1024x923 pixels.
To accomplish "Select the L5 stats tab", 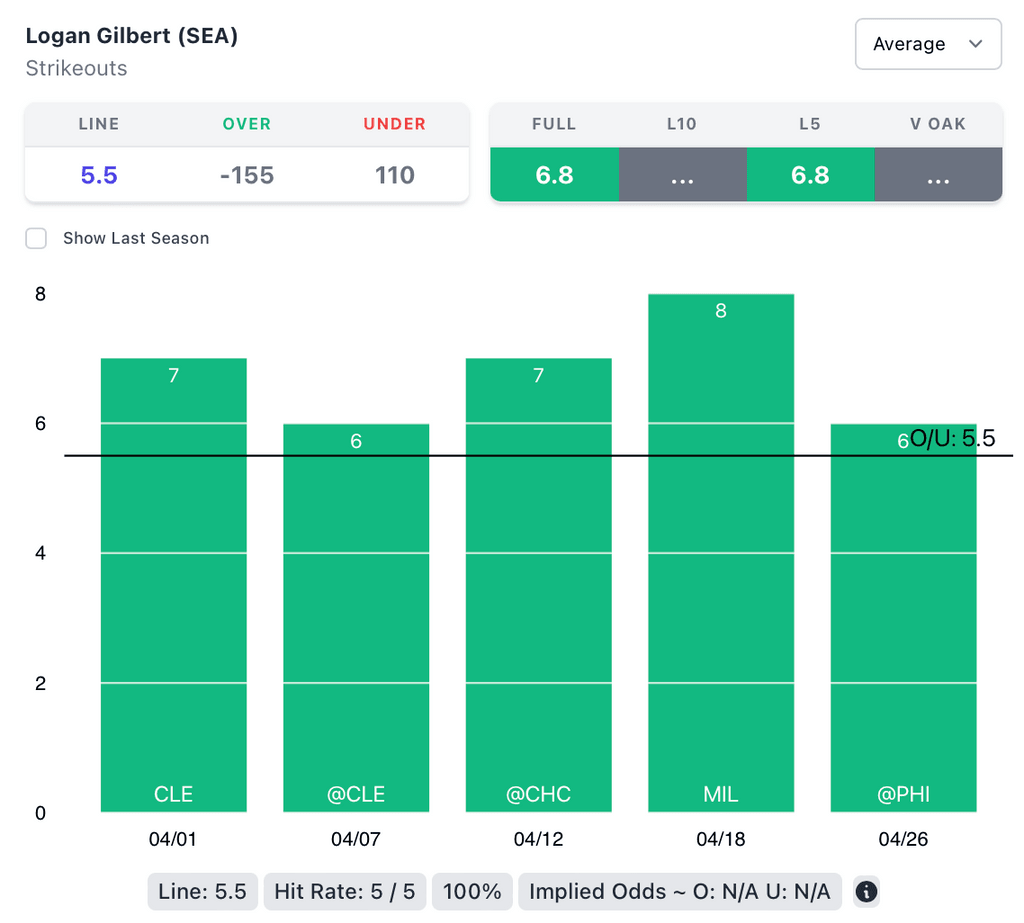I will [810, 124].
